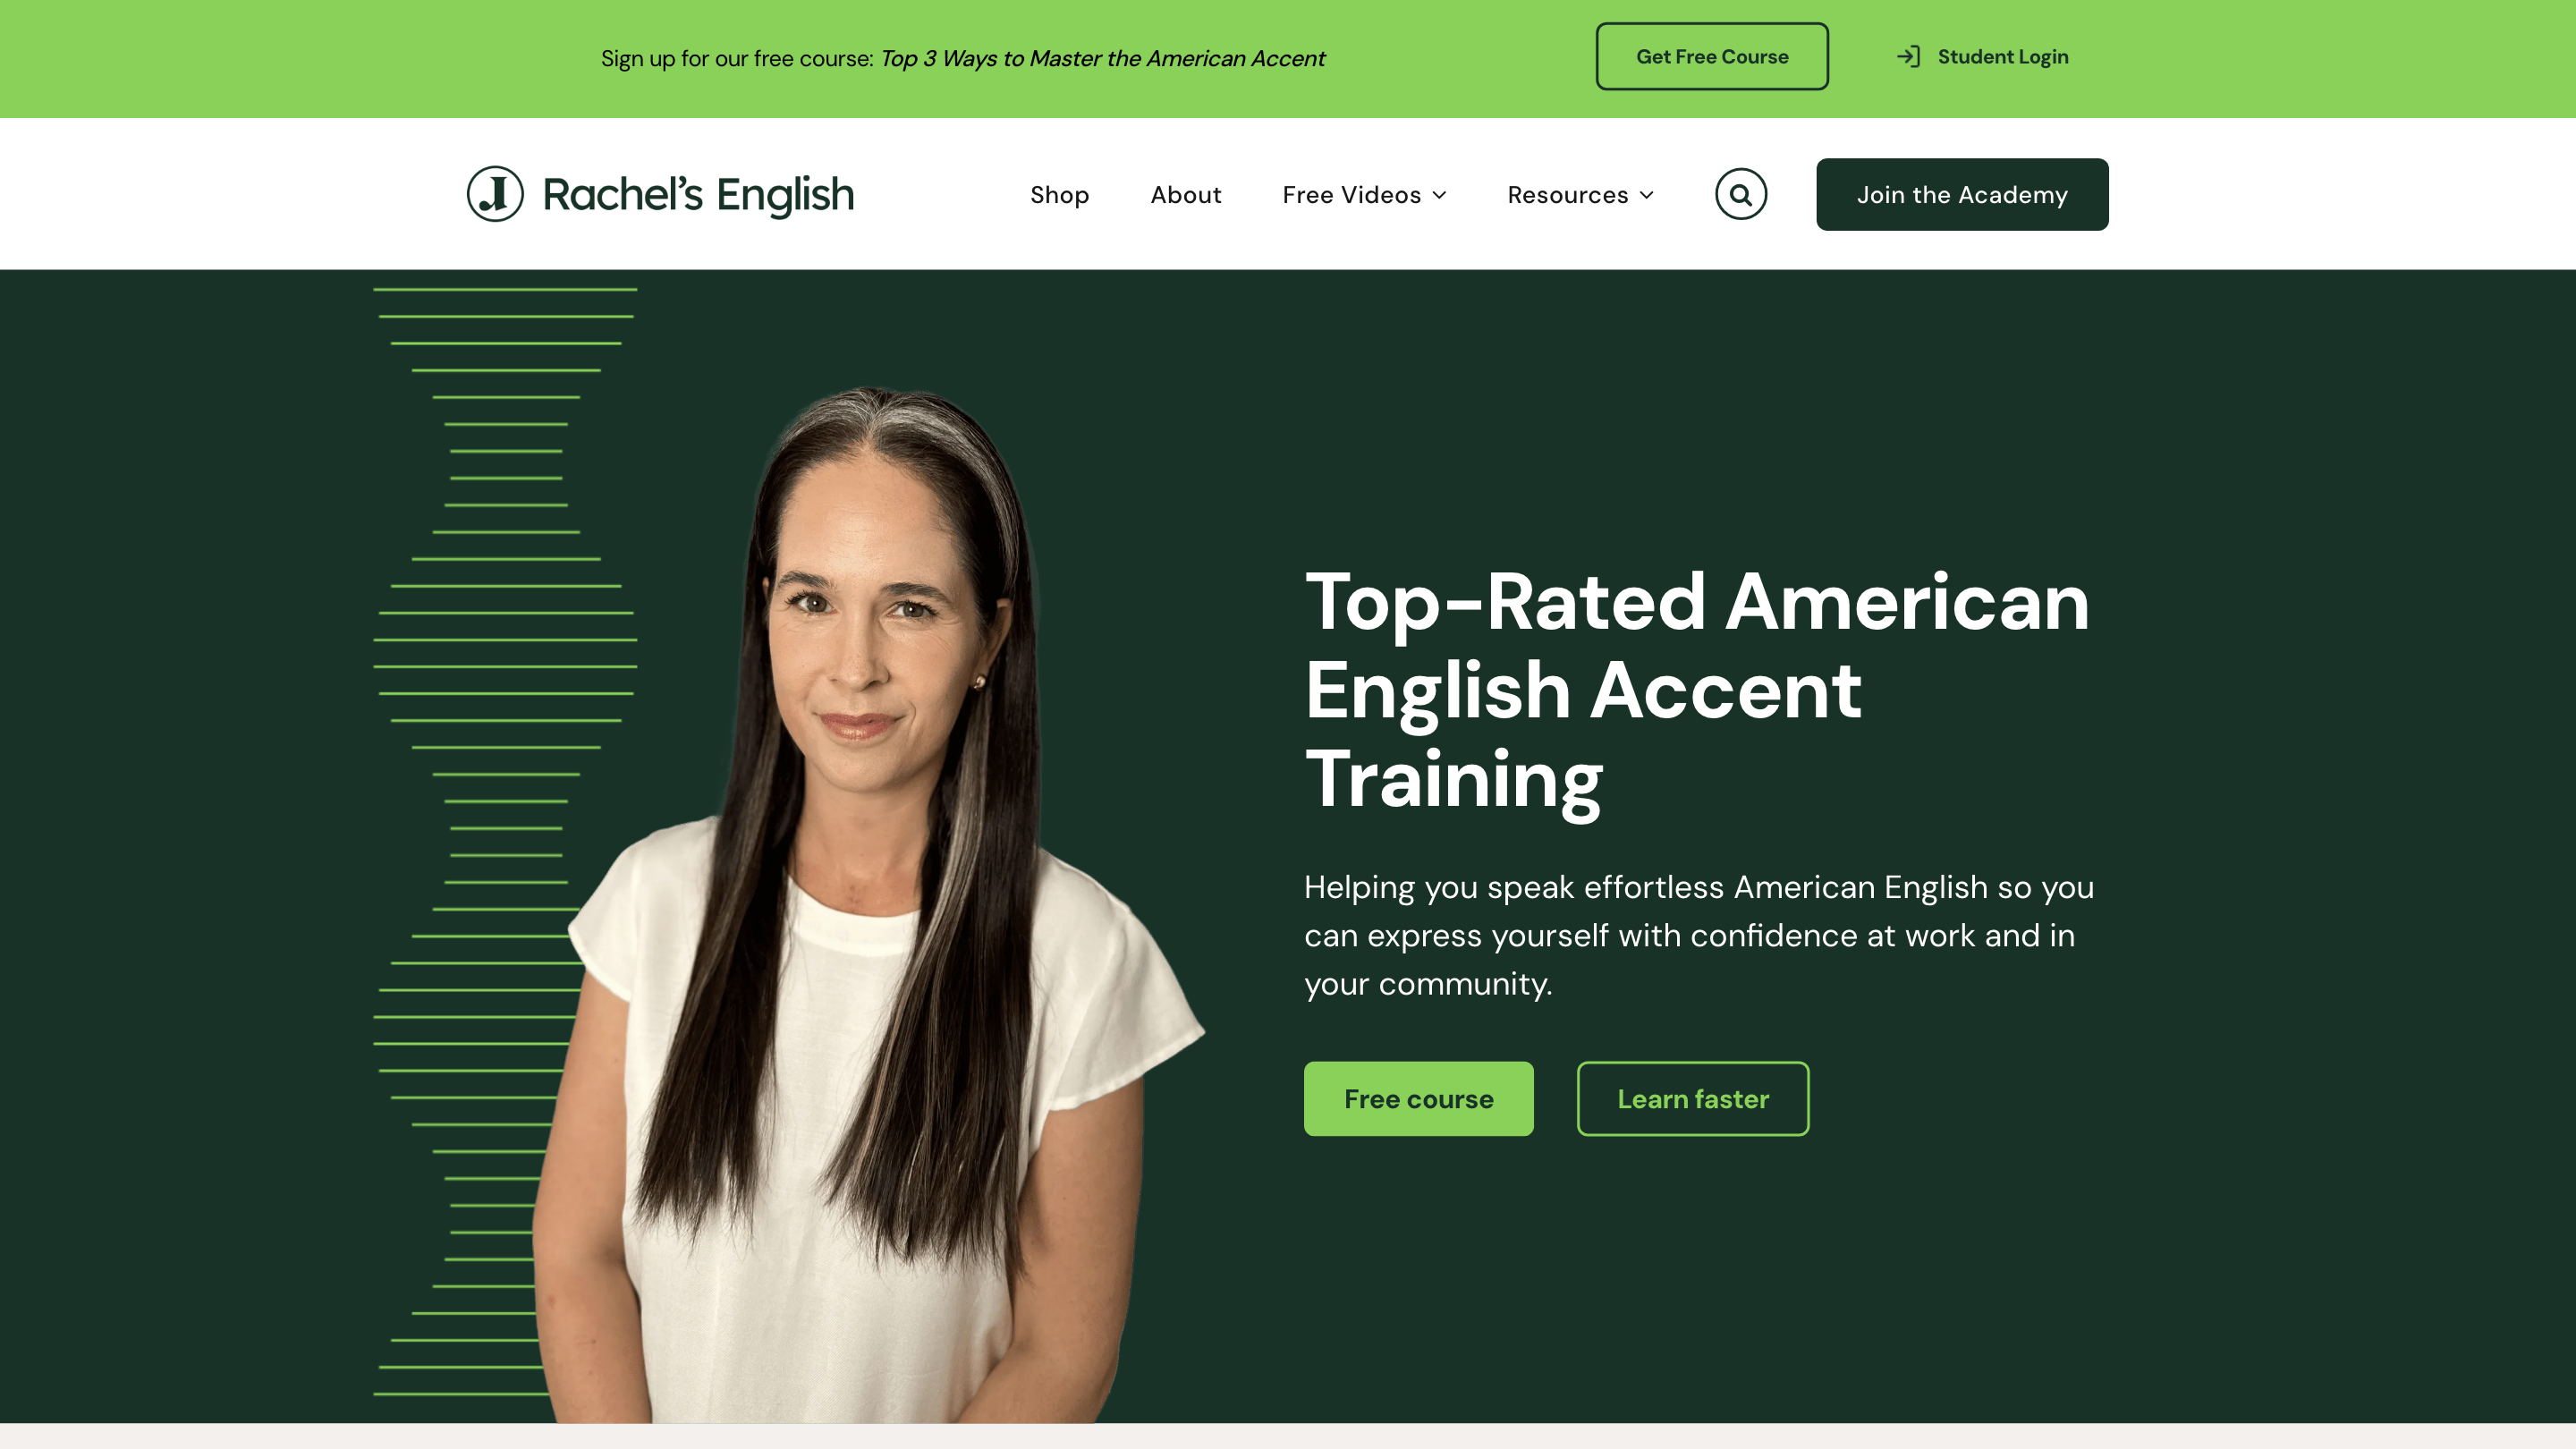
Task: Click the Rachel's English wordmark text
Action: point(698,194)
